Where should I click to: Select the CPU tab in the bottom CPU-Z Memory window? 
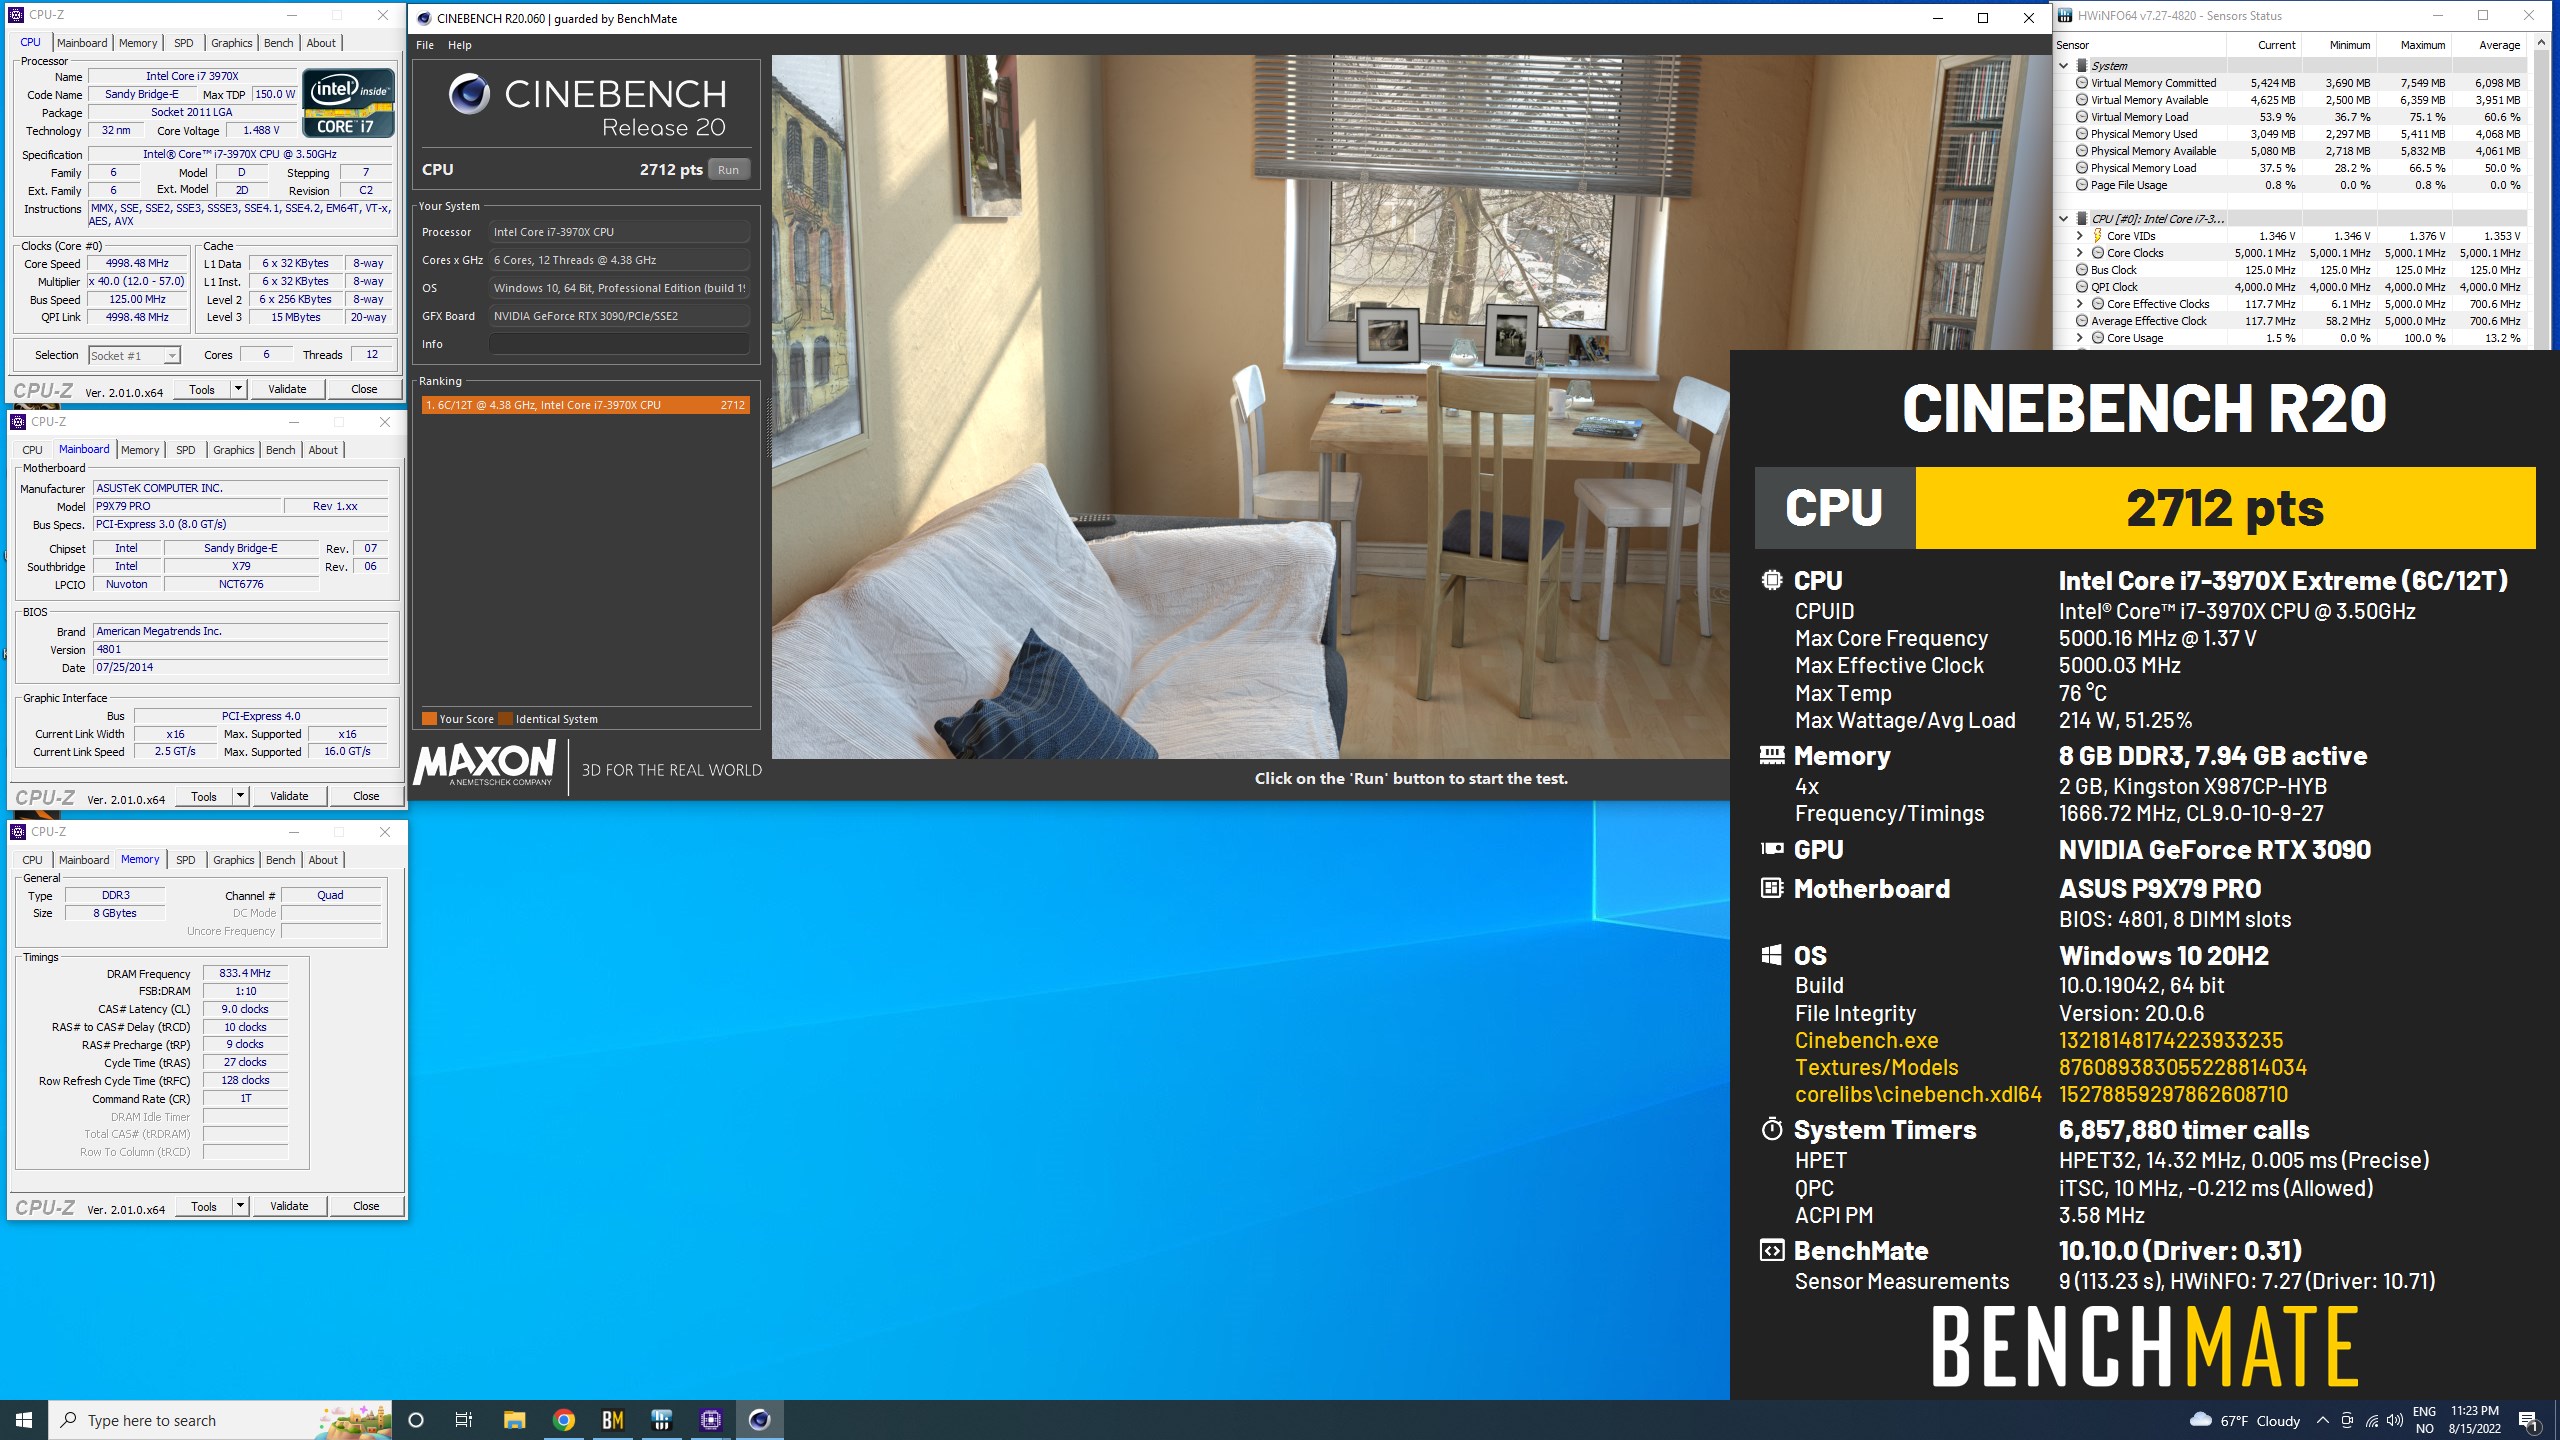(x=33, y=860)
